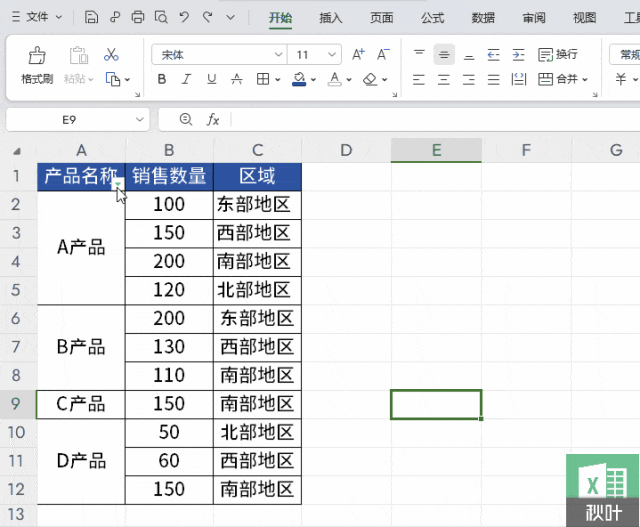Align text to top

pos(419,54)
